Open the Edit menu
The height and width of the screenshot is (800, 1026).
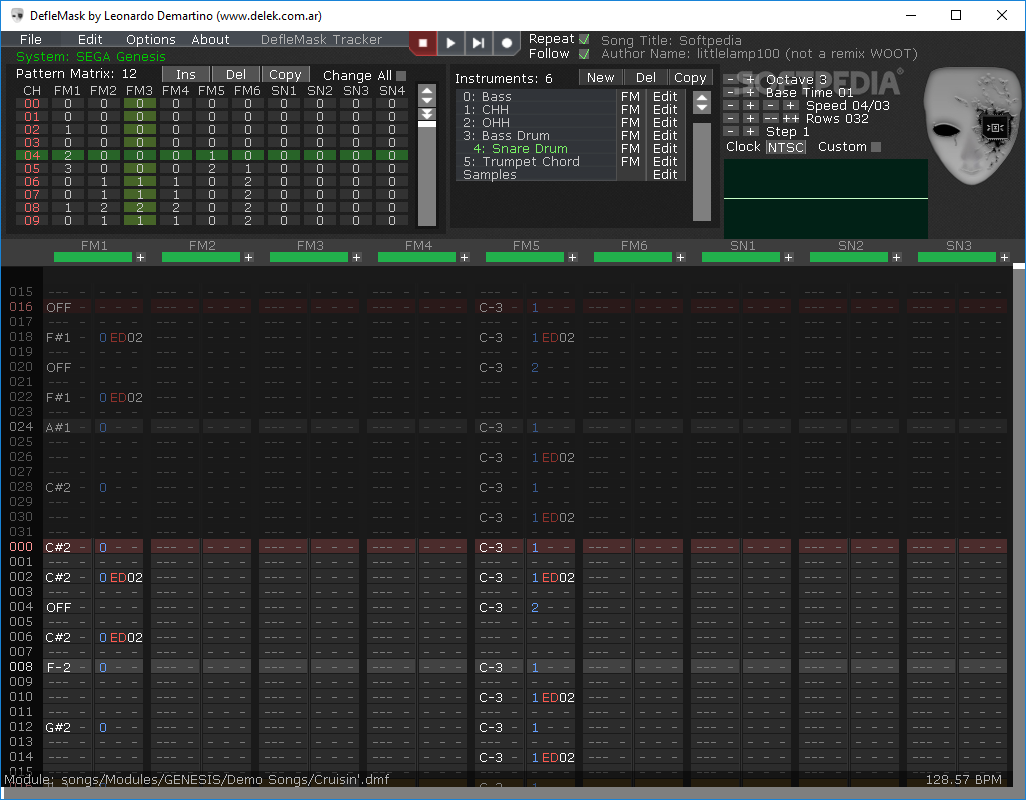tap(90, 39)
